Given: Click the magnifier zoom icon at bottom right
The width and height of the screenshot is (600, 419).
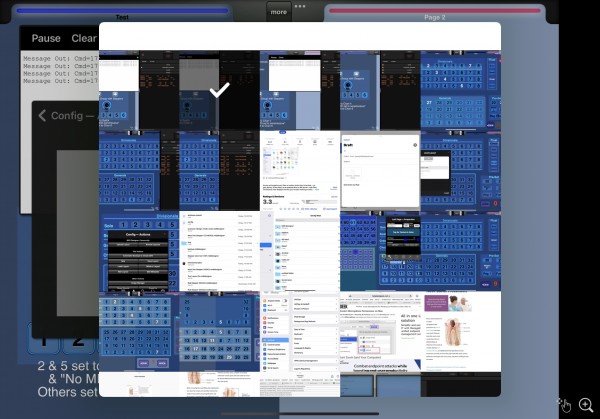Looking at the screenshot, I should (586, 405).
